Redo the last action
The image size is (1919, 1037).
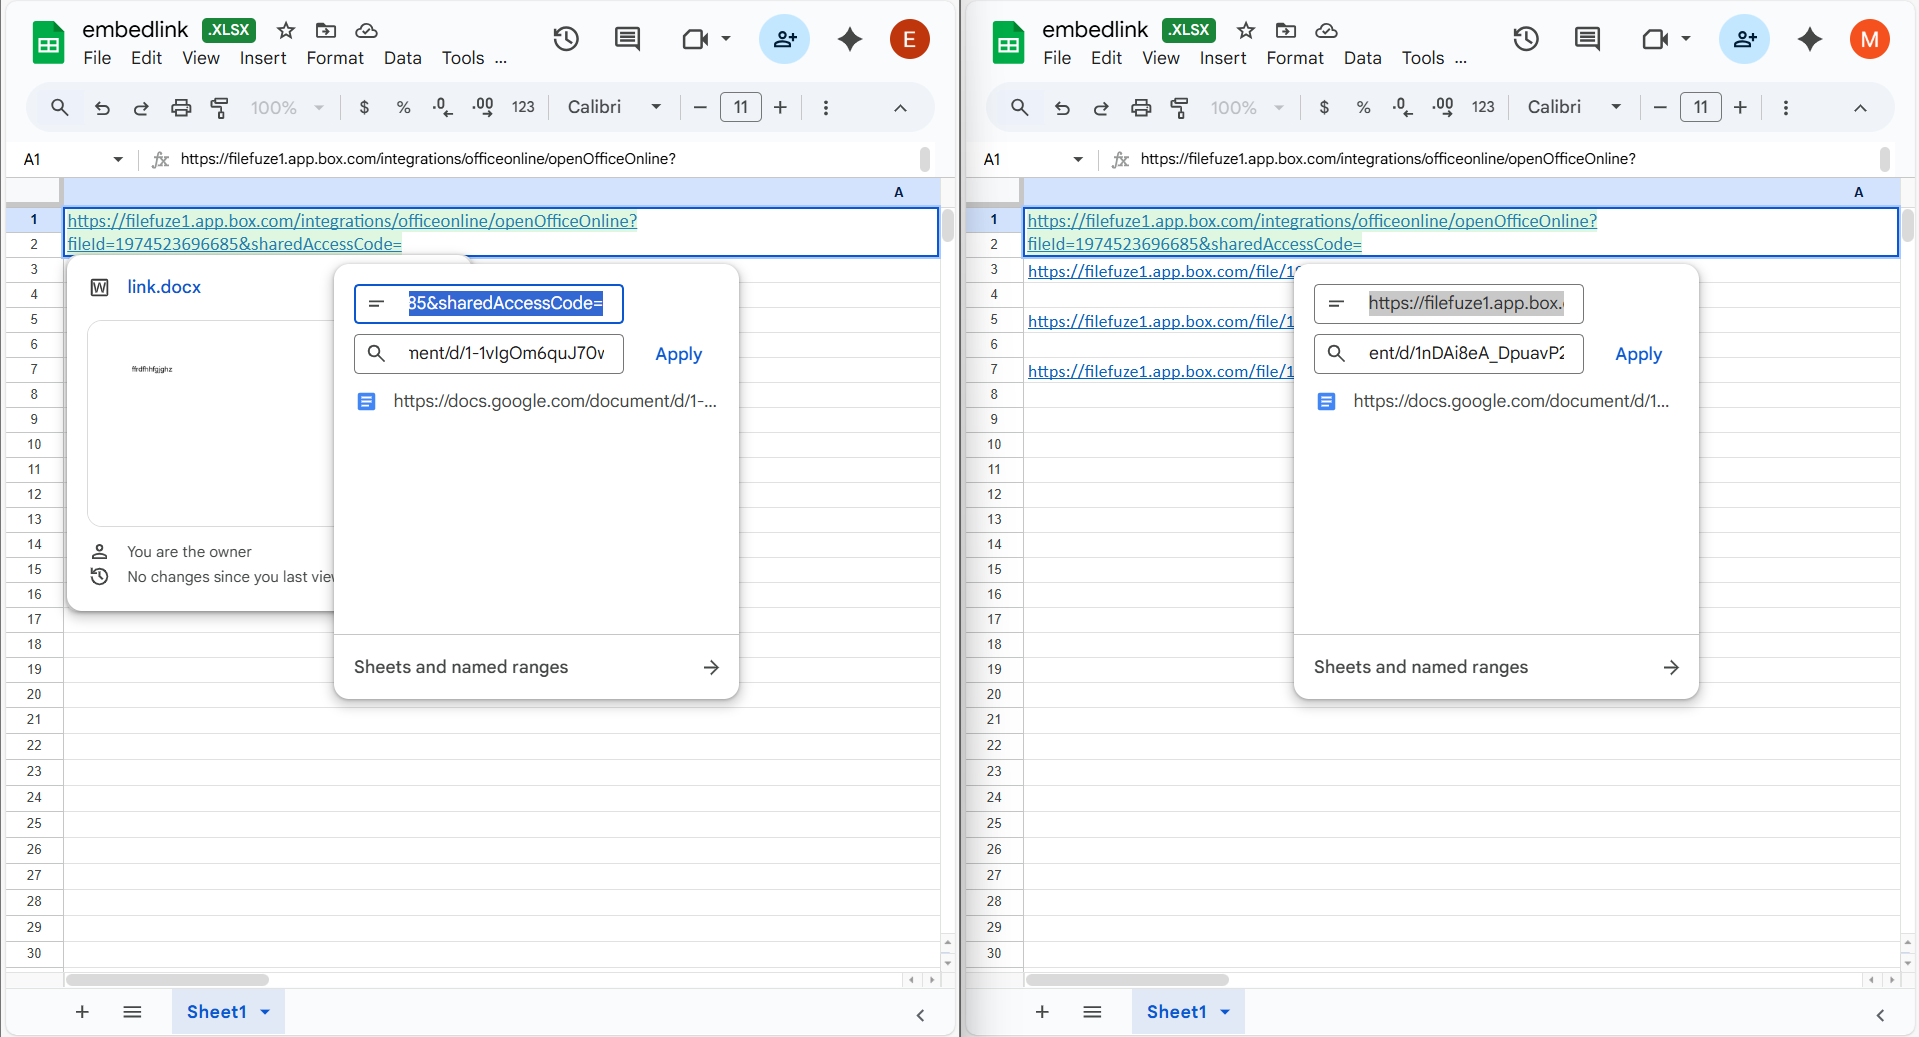(141, 107)
